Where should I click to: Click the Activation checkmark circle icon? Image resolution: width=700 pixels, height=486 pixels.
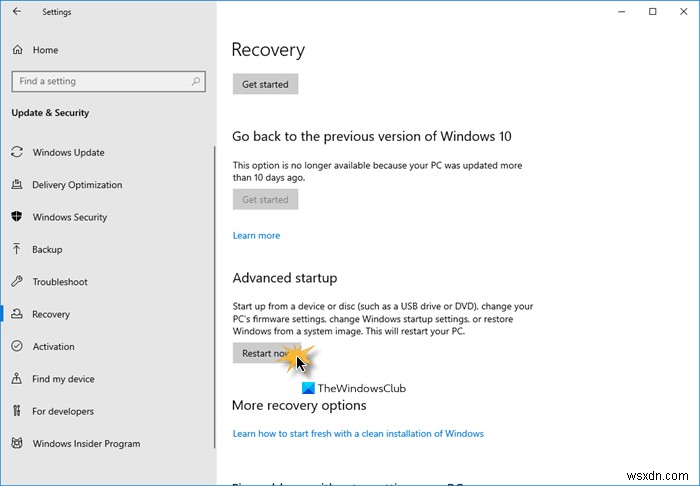click(17, 346)
